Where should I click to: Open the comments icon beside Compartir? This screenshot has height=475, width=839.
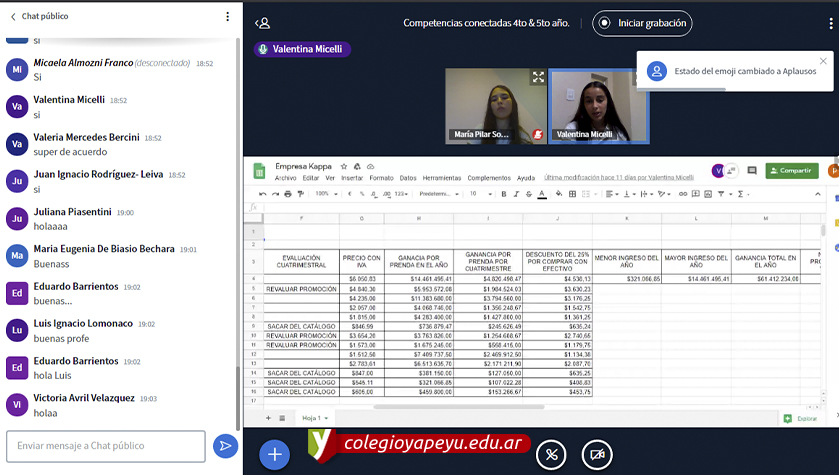pos(752,171)
